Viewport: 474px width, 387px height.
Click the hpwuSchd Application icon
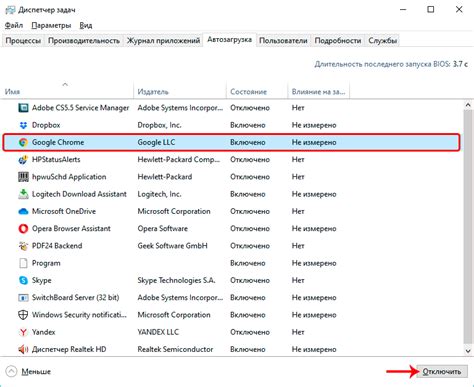coord(23,177)
